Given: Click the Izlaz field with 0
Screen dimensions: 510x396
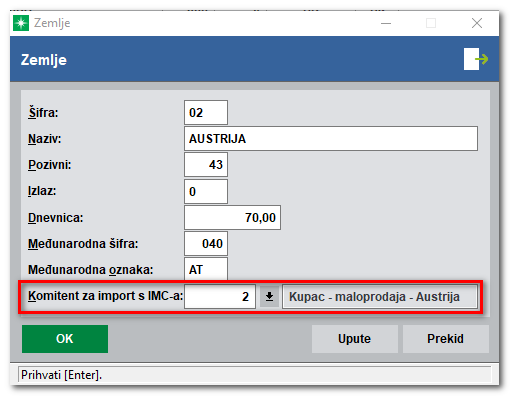Looking at the screenshot, I should pos(206,191).
